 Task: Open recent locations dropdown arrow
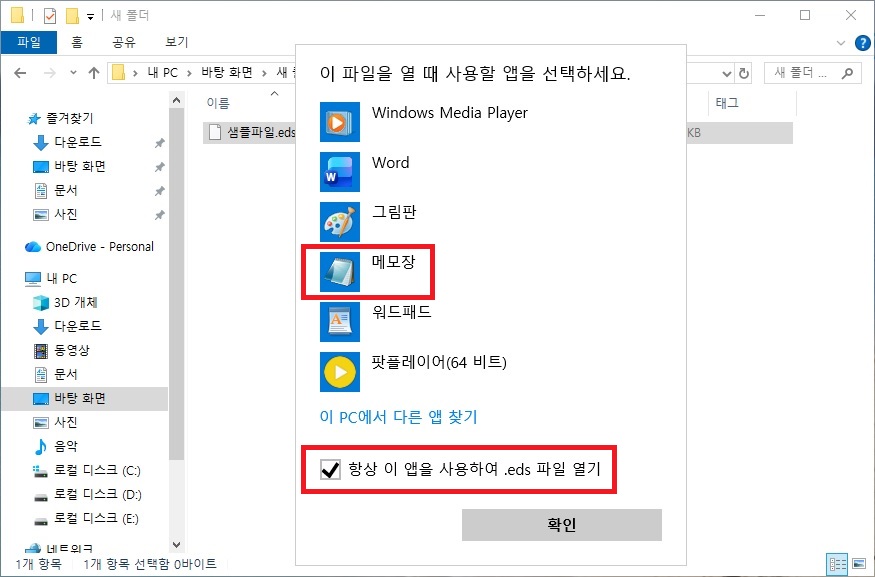(73, 73)
